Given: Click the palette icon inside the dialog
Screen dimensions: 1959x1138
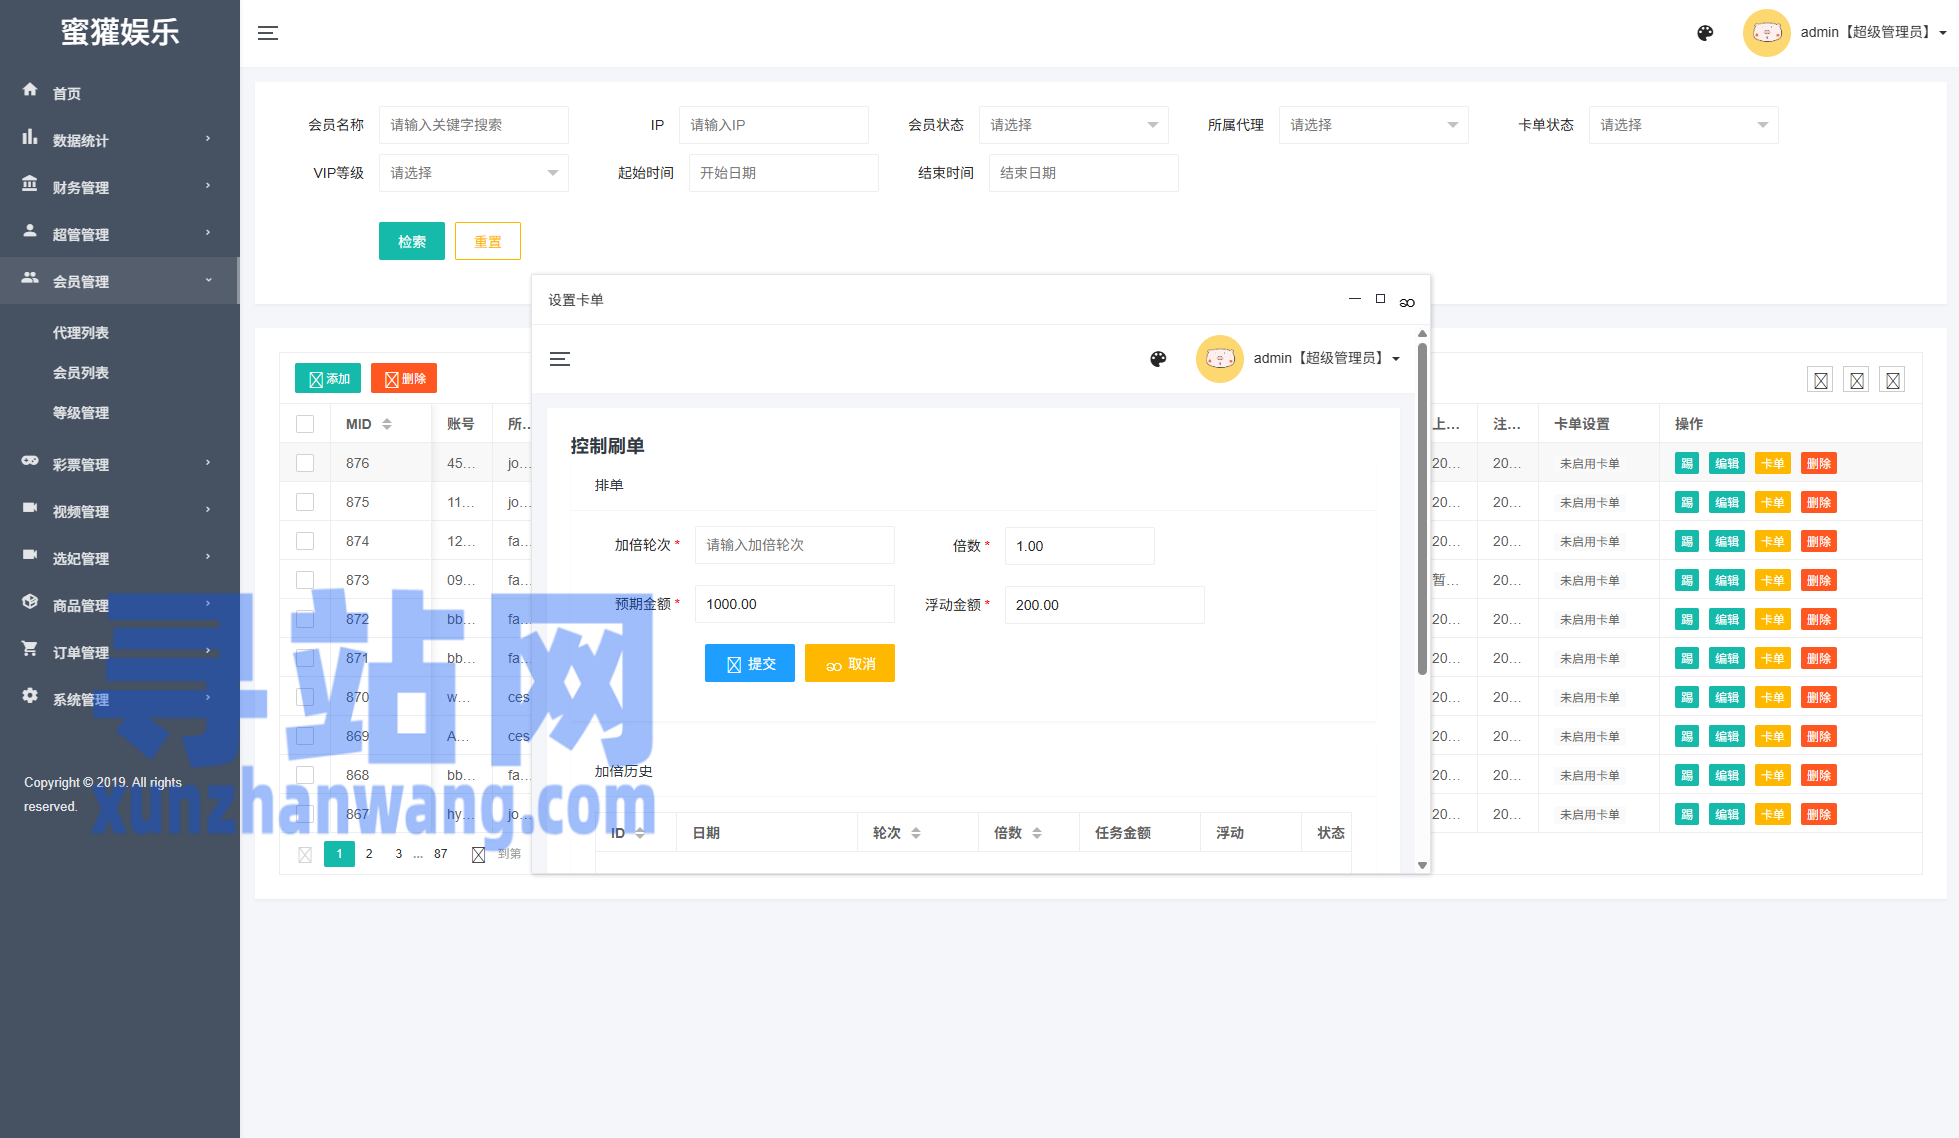Looking at the screenshot, I should tap(1158, 359).
